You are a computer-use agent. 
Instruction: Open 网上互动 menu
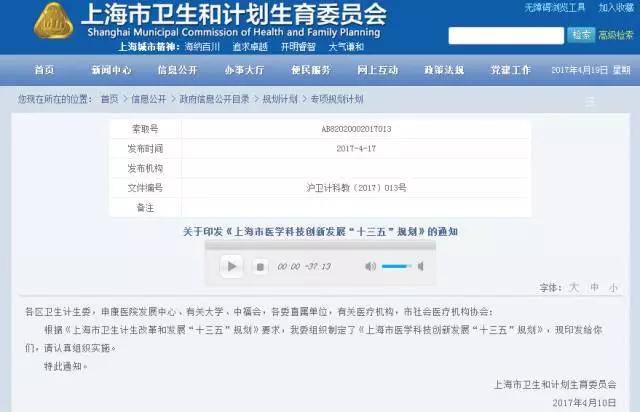pos(378,70)
